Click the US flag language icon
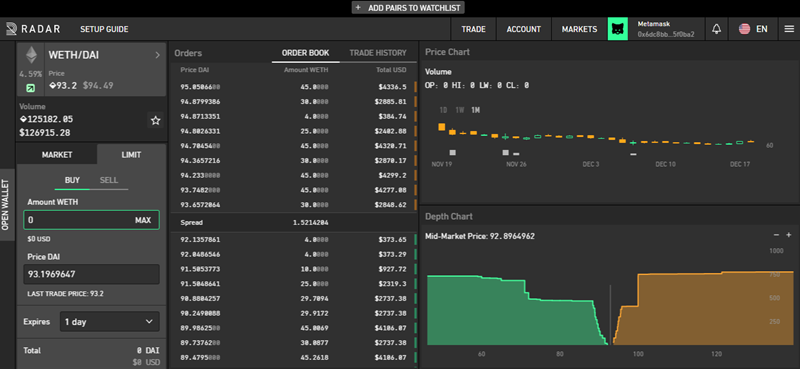800x369 pixels. [744, 29]
